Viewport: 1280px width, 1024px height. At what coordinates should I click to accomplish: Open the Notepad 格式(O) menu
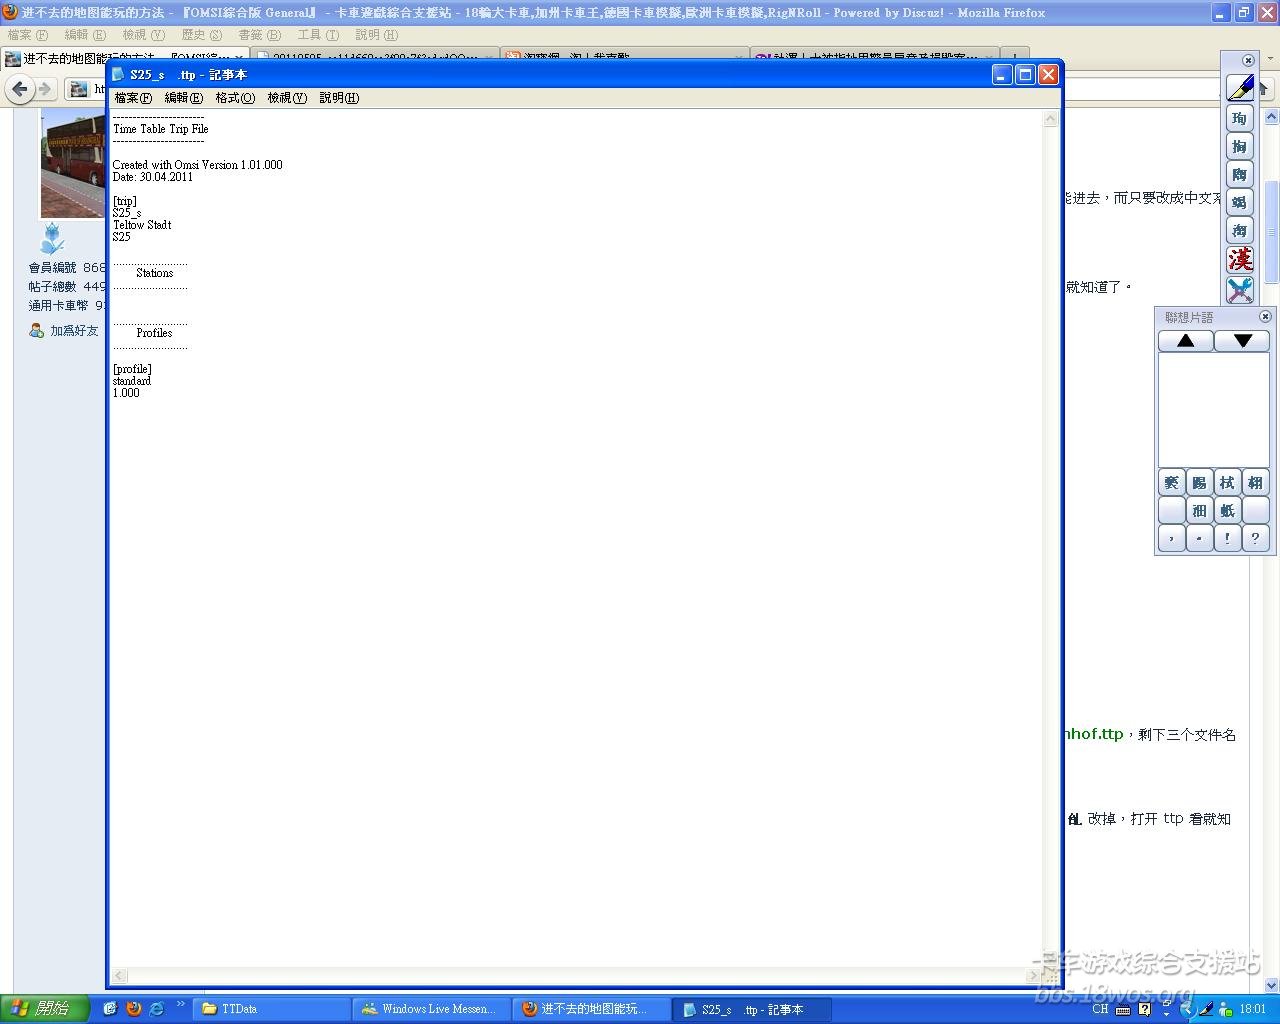point(235,98)
